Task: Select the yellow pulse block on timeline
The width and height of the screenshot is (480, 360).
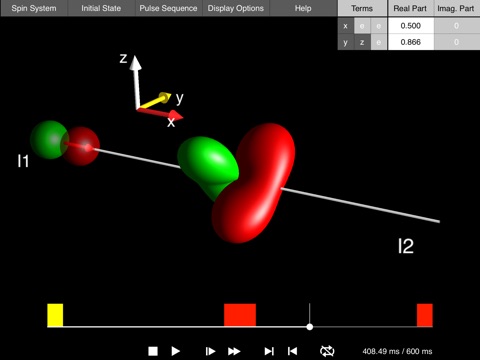Action: (55, 315)
